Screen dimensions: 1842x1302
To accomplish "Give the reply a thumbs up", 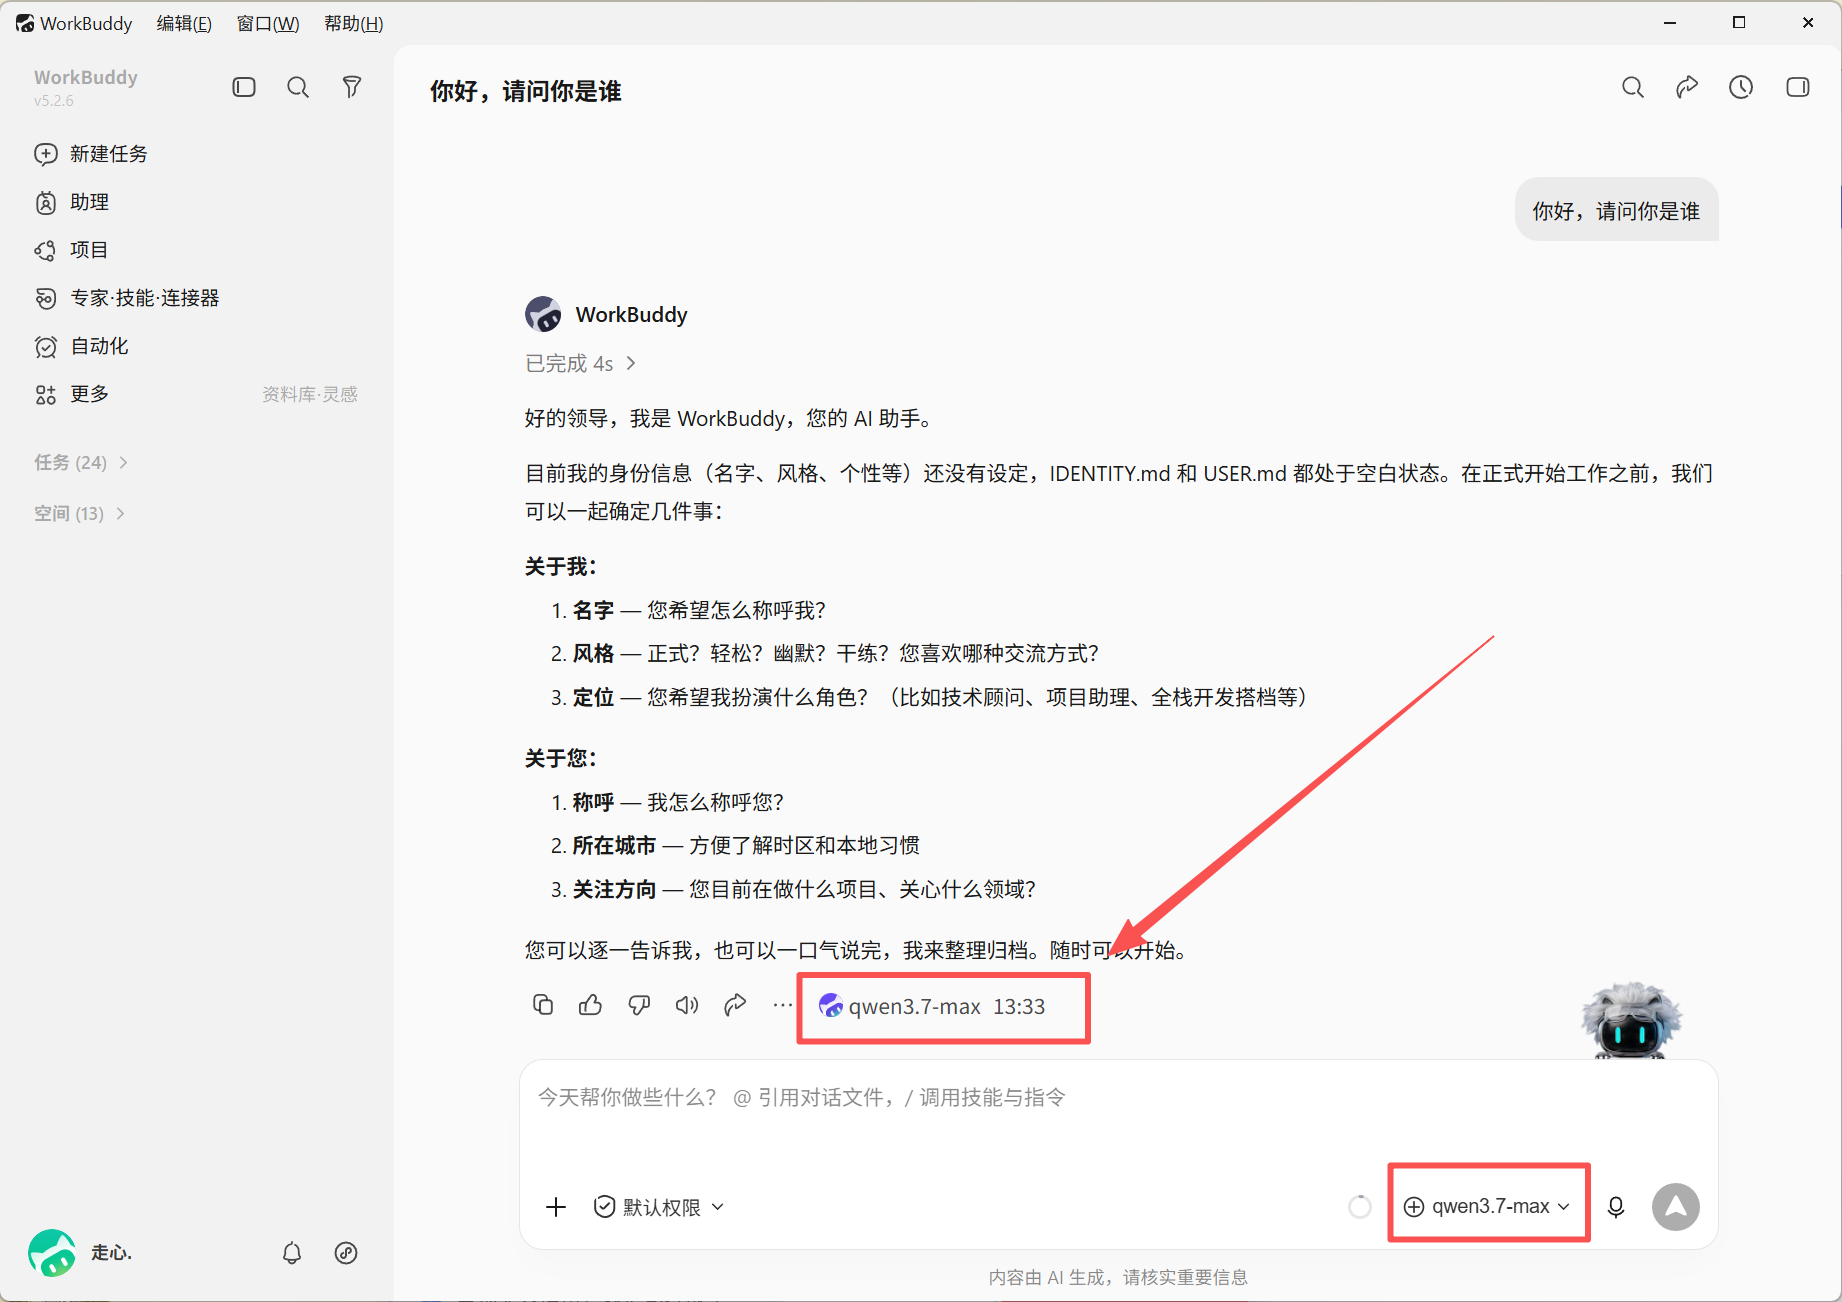I will pyautogui.click(x=591, y=1005).
